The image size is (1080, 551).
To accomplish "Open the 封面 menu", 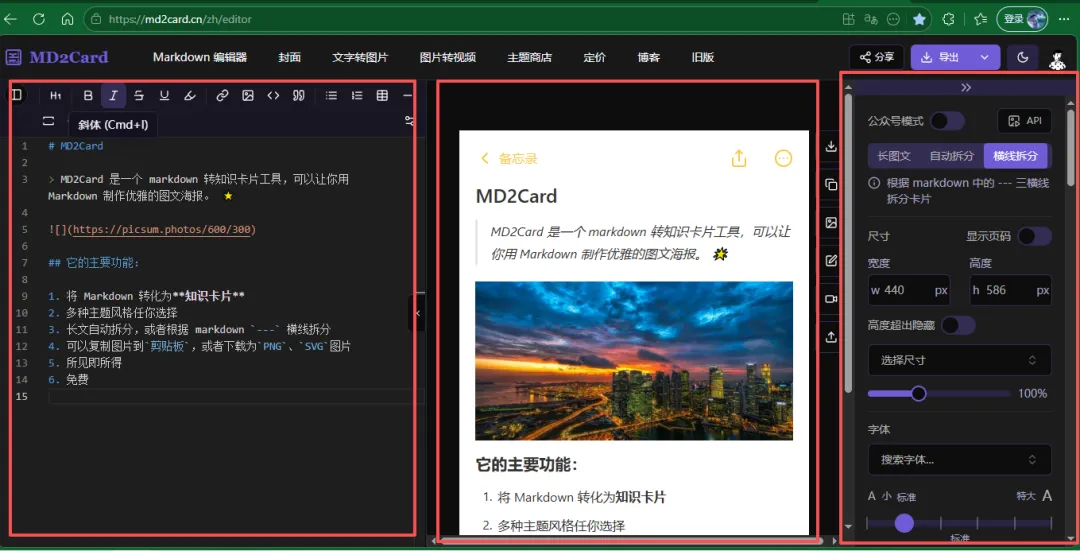I will coord(290,57).
